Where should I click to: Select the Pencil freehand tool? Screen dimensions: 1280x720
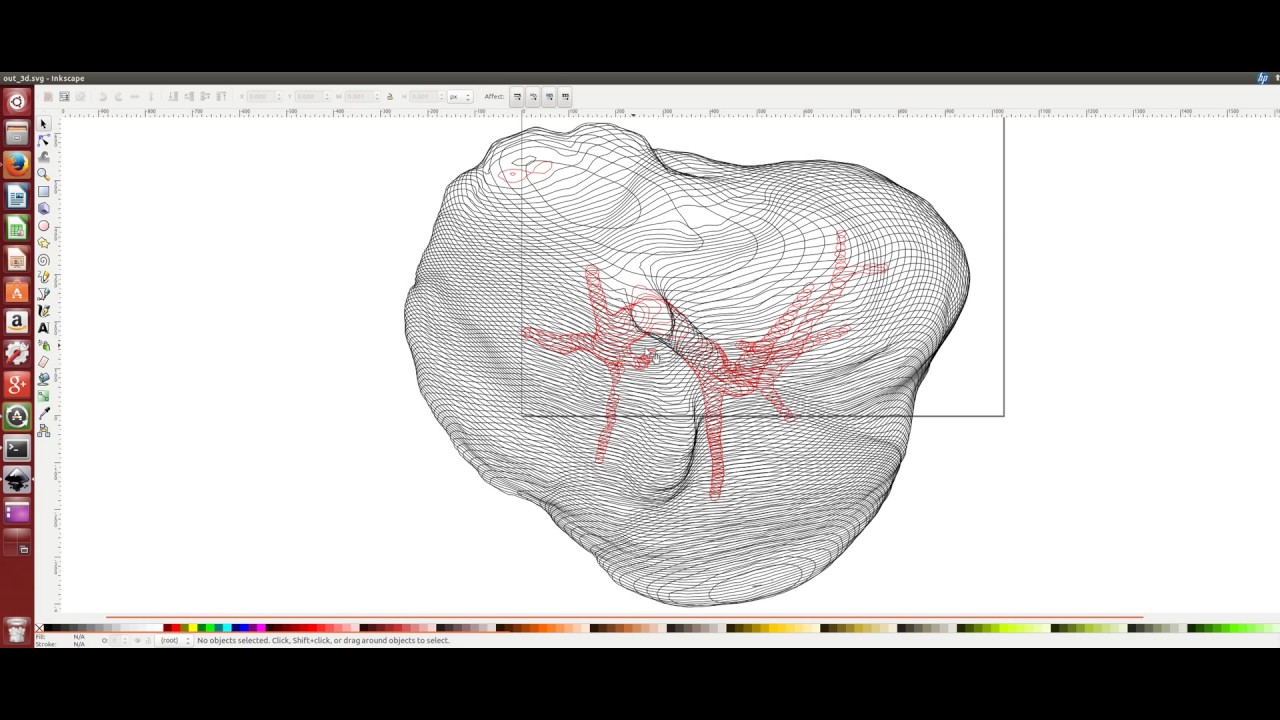tap(43, 277)
